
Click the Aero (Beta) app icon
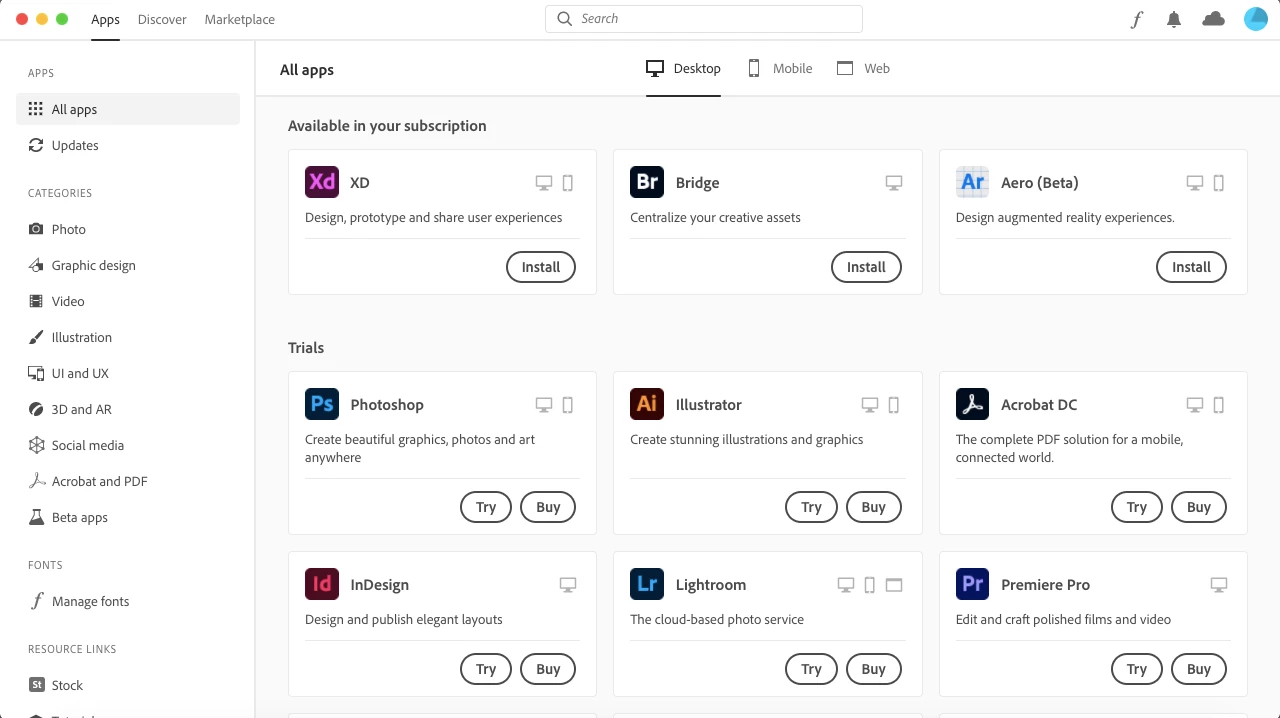click(x=973, y=182)
